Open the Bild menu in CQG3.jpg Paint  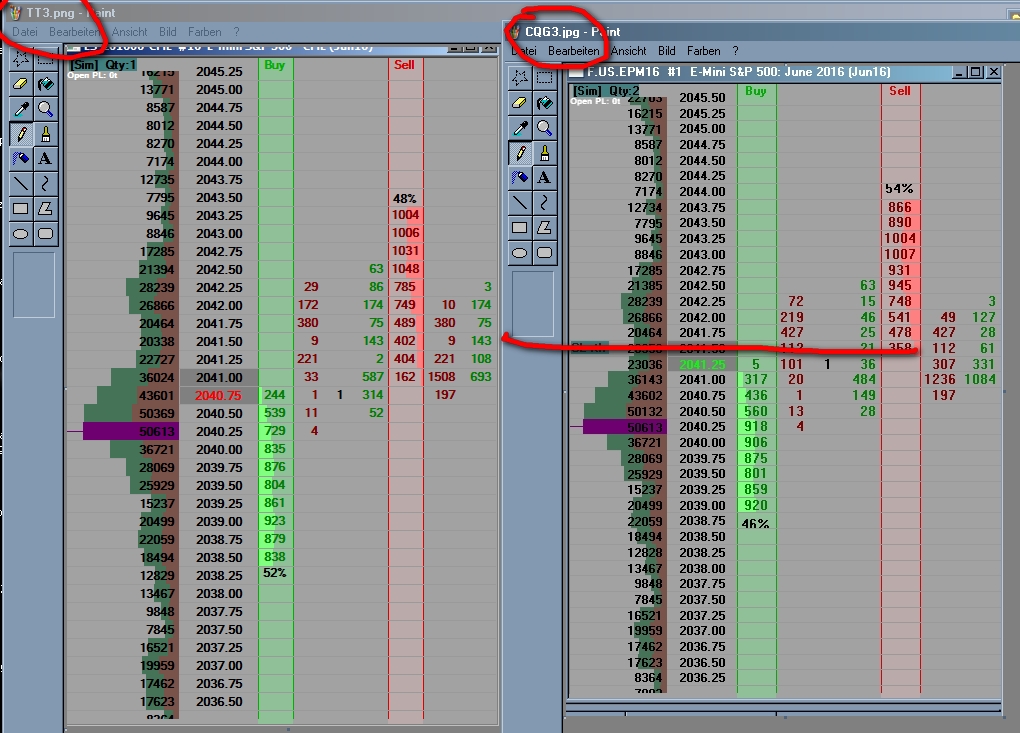click(x=667, y=51)
